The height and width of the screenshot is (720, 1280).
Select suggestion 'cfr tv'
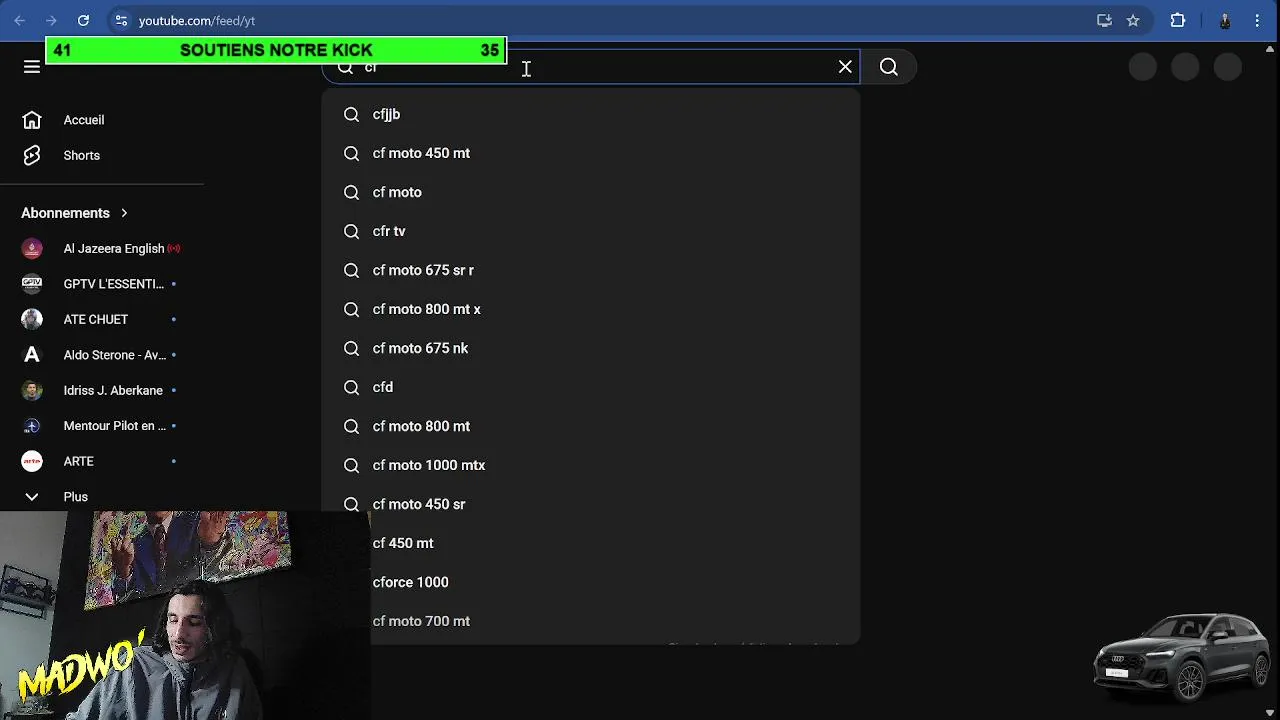(590, 231)
